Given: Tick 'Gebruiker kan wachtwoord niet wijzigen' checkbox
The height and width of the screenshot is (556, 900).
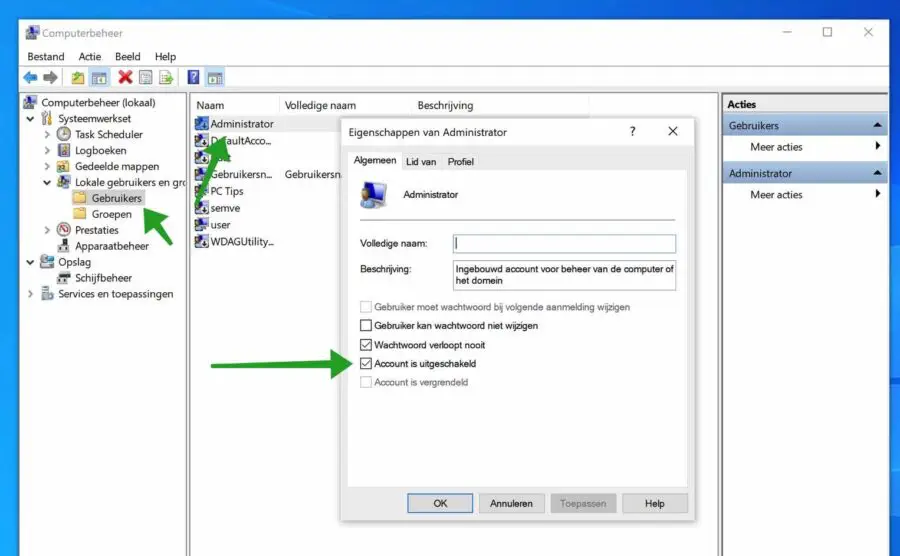Looking at the screenshot, I should pos(366,325).
